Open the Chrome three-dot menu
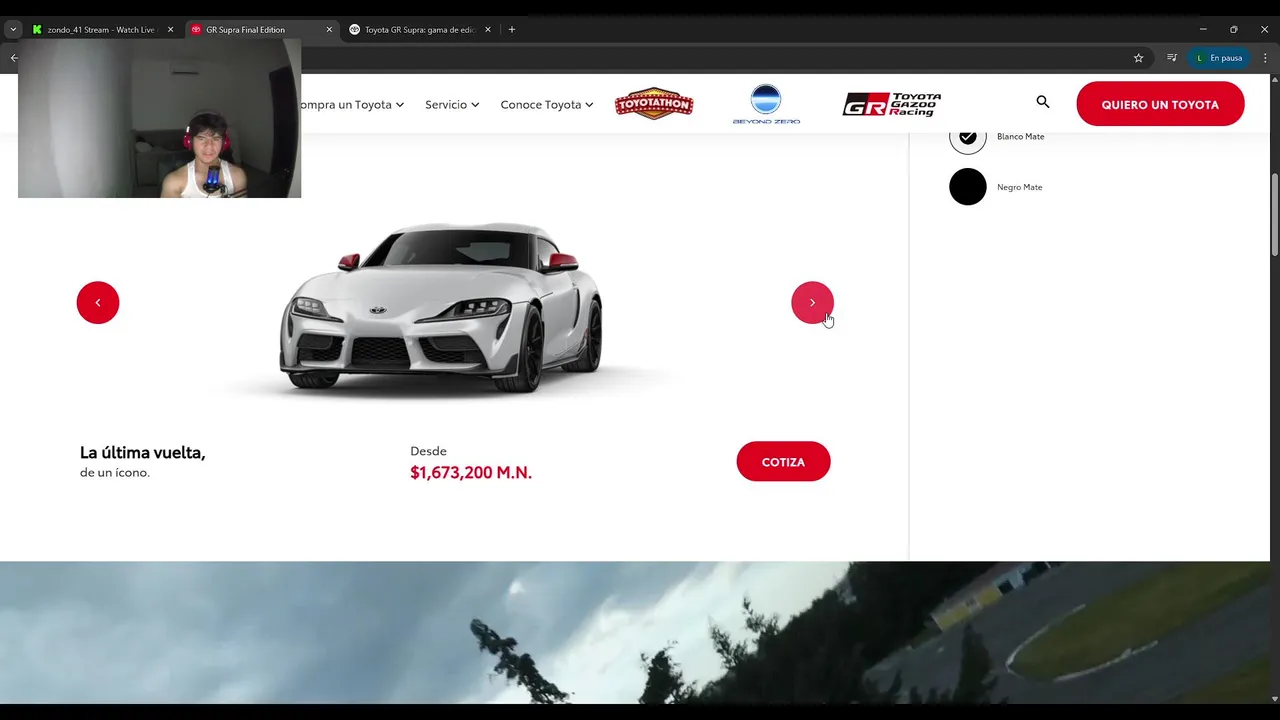The height and width of the screenshot is (720, 1280). point(1265,58)
